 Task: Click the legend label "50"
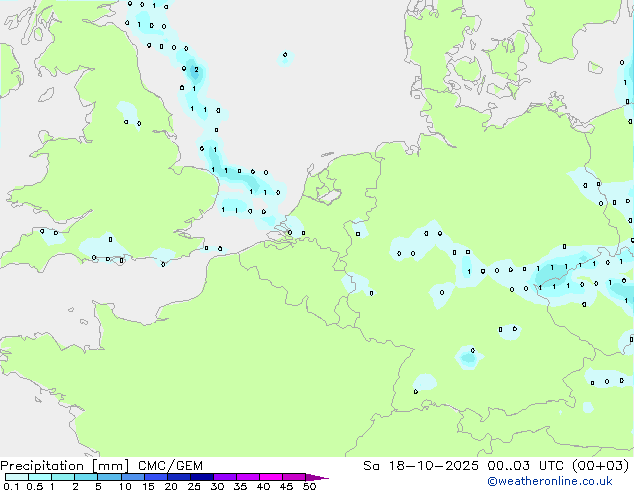tap(309, 486)
